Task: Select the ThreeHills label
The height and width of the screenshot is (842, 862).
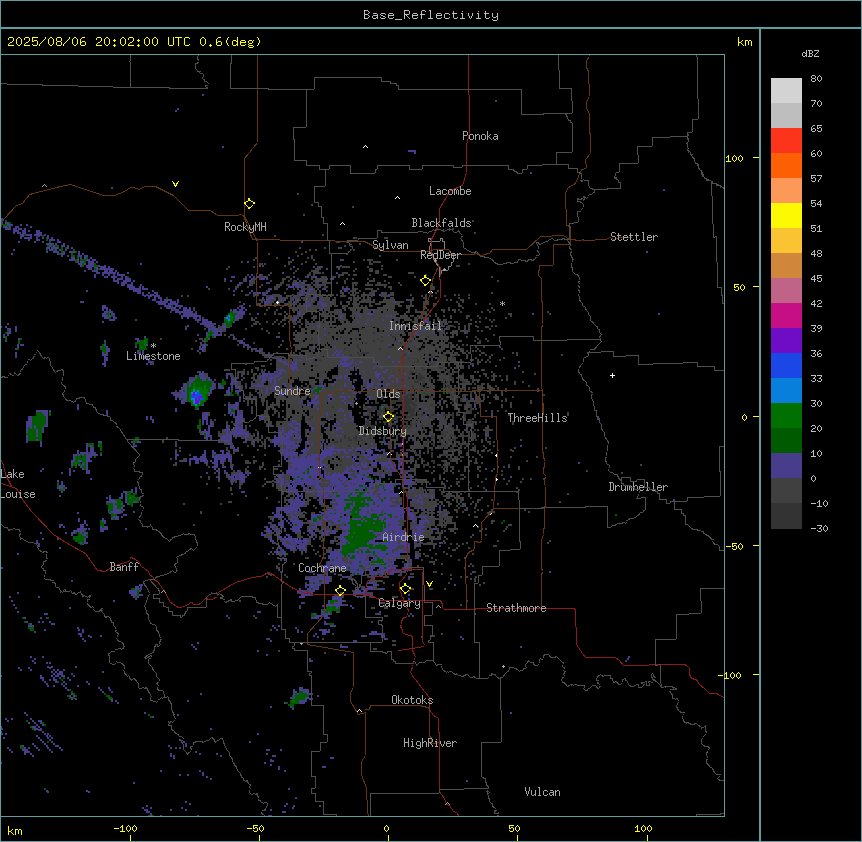Action: click(x=537, y=418)
